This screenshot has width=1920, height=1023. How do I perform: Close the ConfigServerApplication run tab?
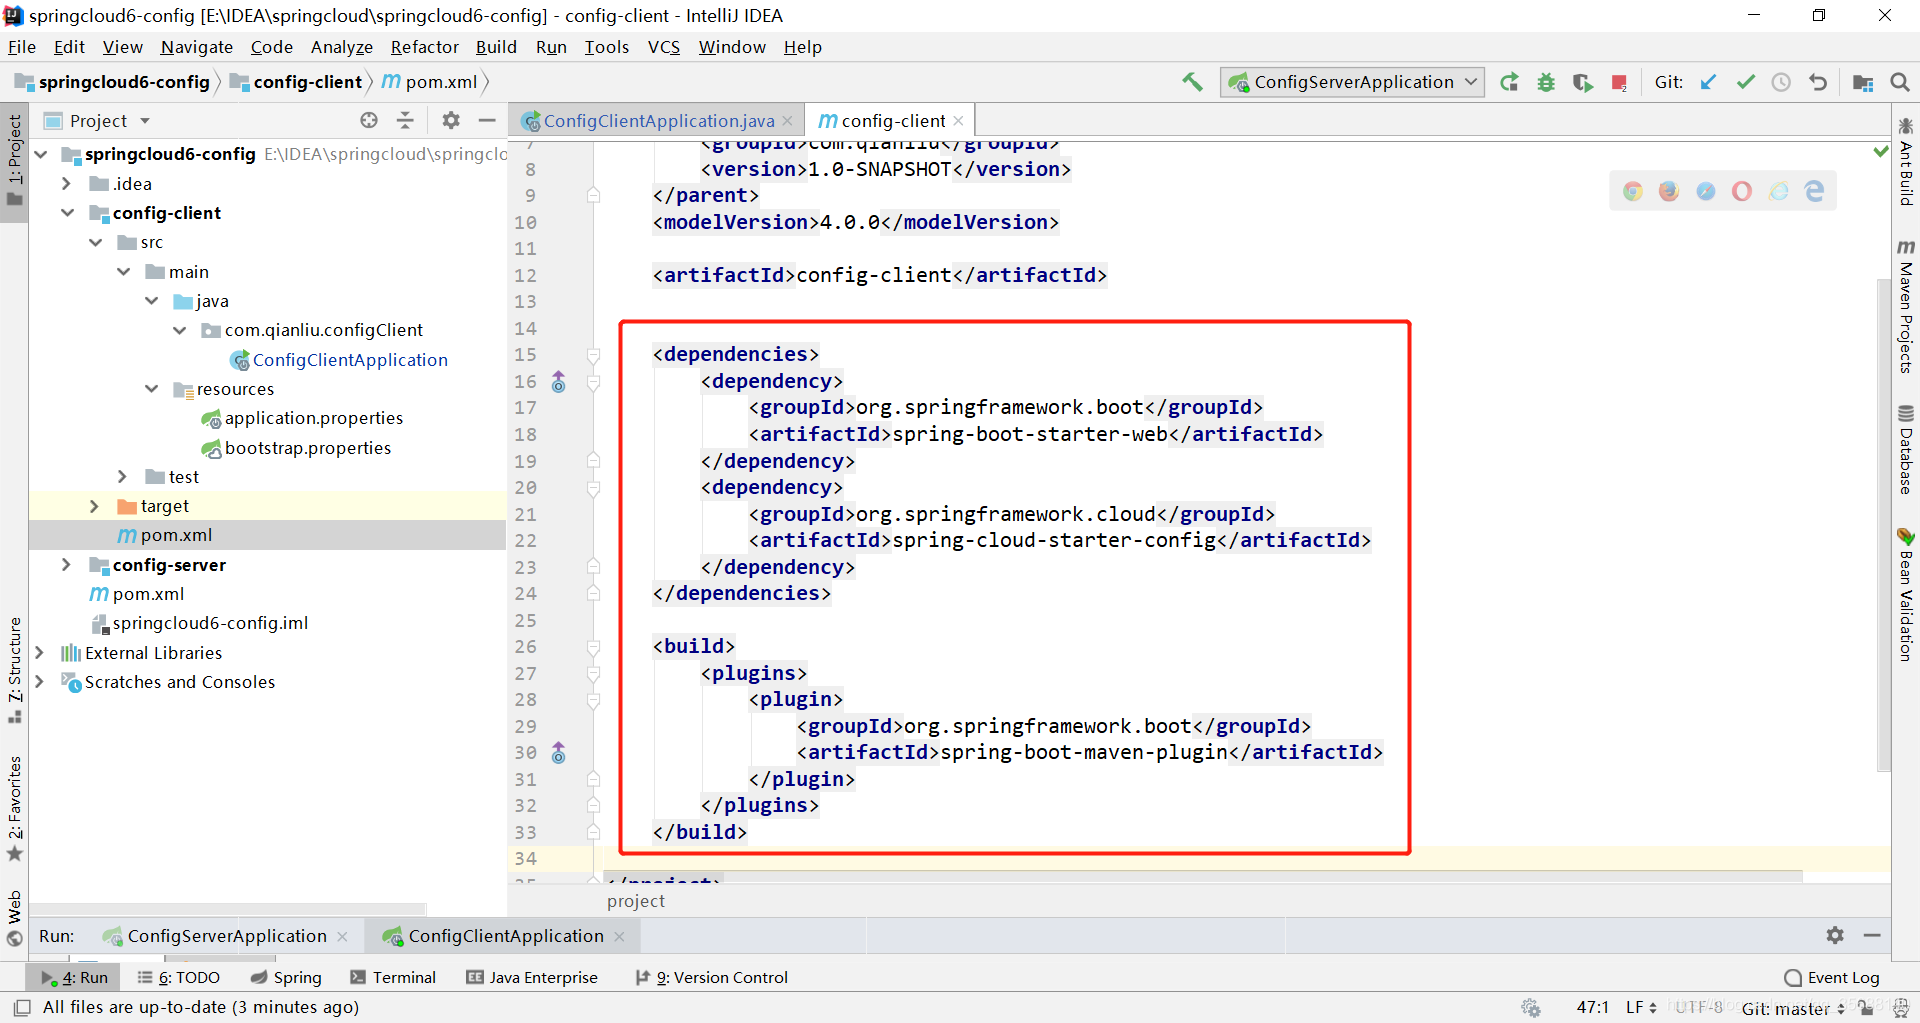[x=343, y=936]
